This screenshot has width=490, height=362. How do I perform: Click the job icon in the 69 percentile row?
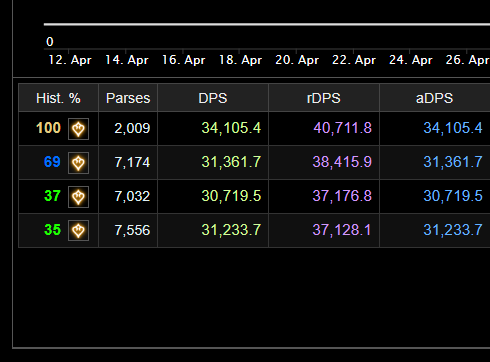tap(78, 163)
